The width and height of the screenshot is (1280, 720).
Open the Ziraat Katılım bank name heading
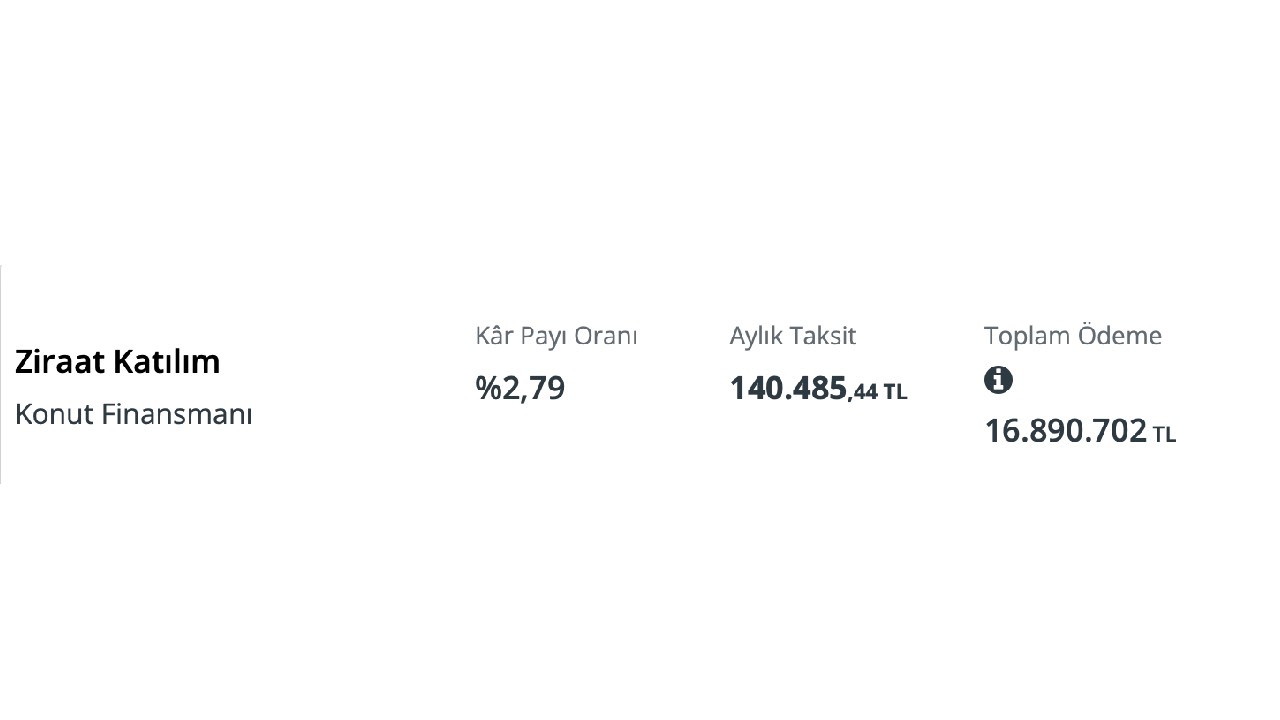[x=117, y=362]
